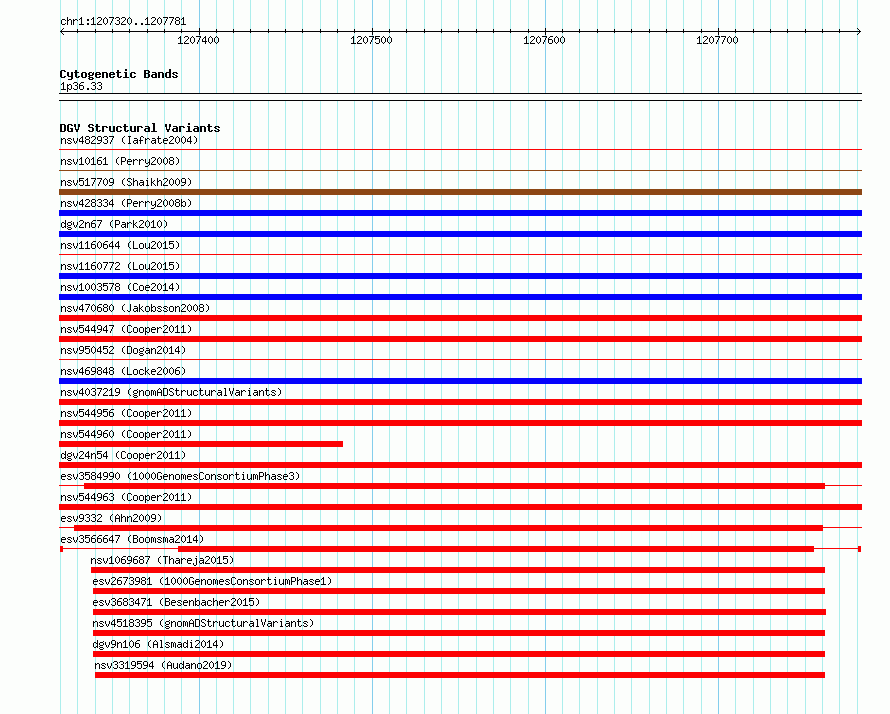This screenshot has height=714, width=890.
Task: Open variant nsv469848 (Locke2006)
Action: click(x=123, y=371)
